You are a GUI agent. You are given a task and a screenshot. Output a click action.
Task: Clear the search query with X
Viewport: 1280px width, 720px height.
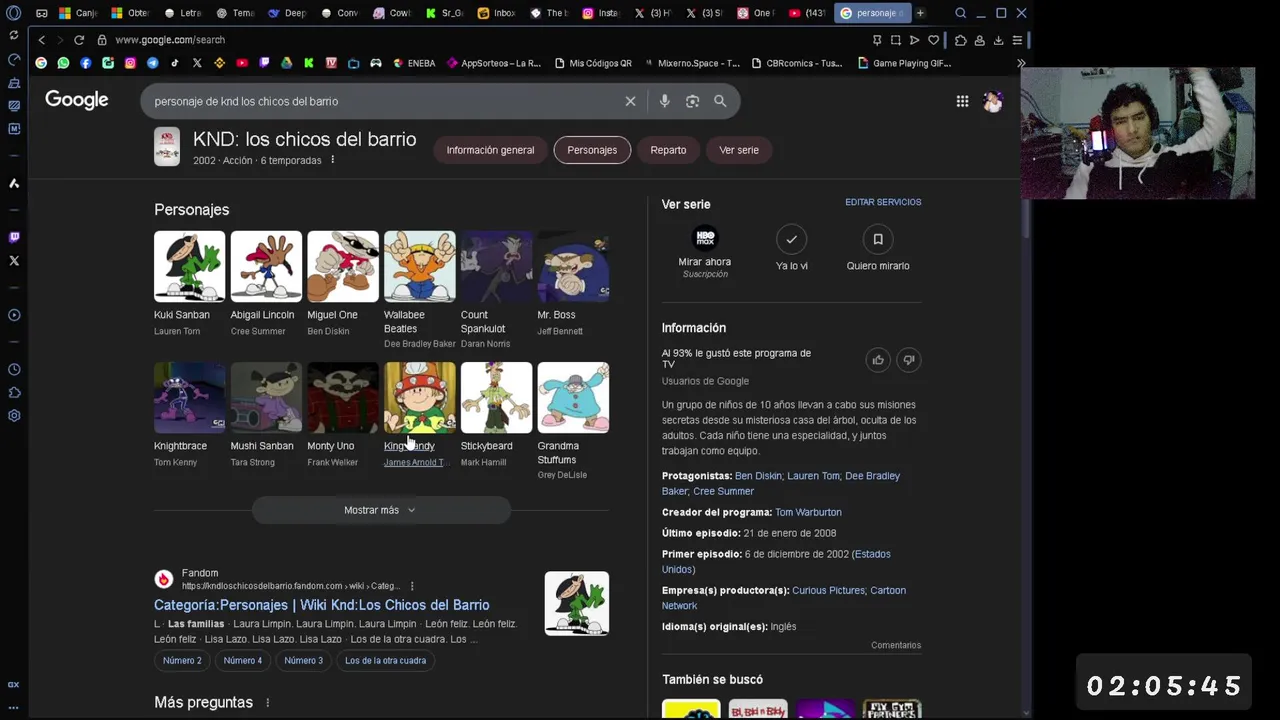(x=630, y=101)
